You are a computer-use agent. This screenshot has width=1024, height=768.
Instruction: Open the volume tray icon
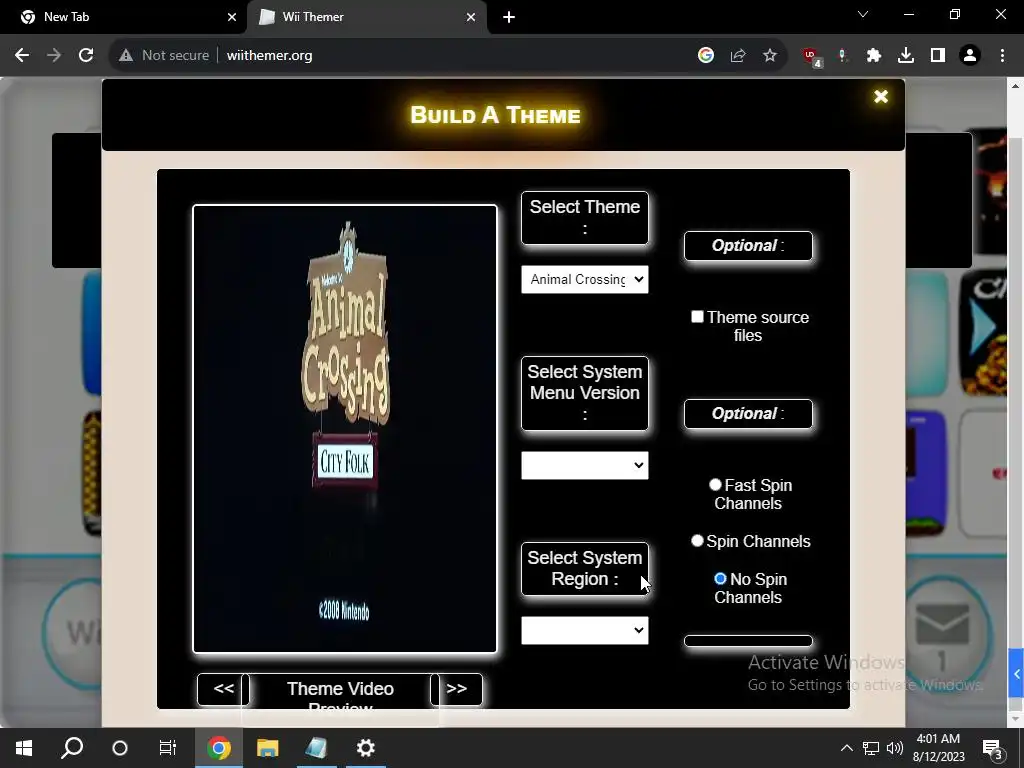(894, 748)
